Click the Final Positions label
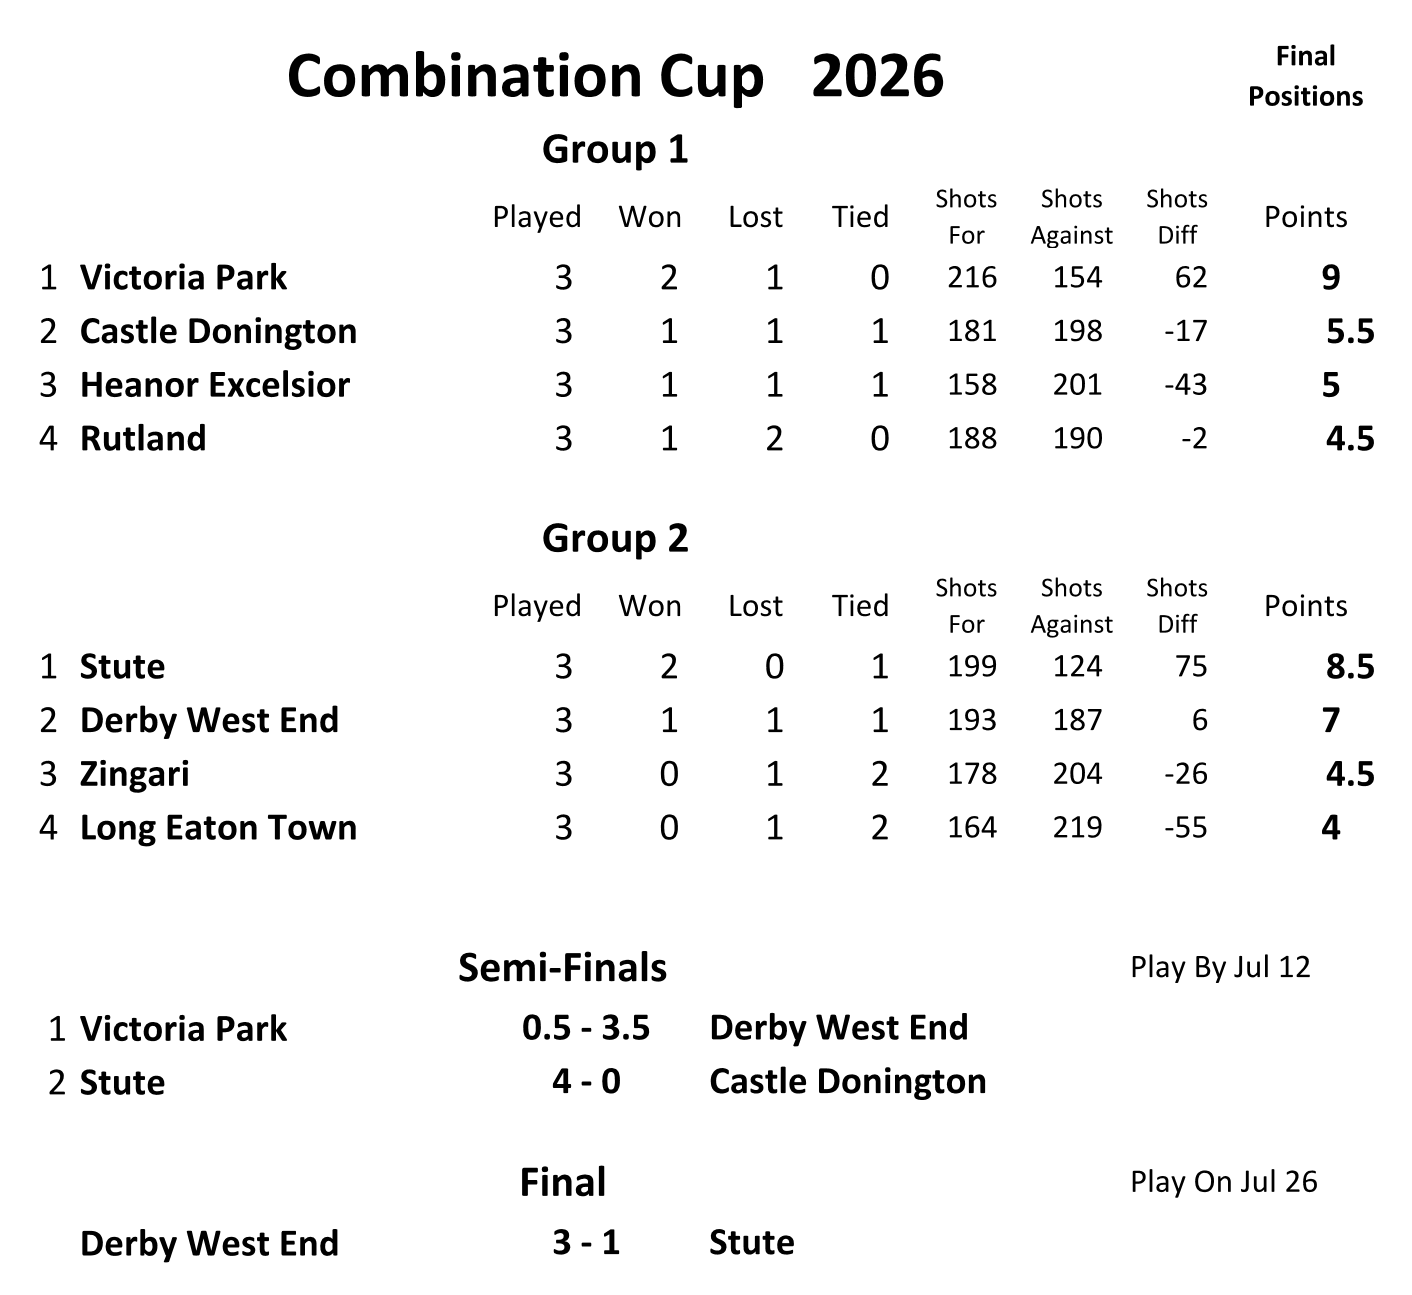 click(x=1305, y=76)
